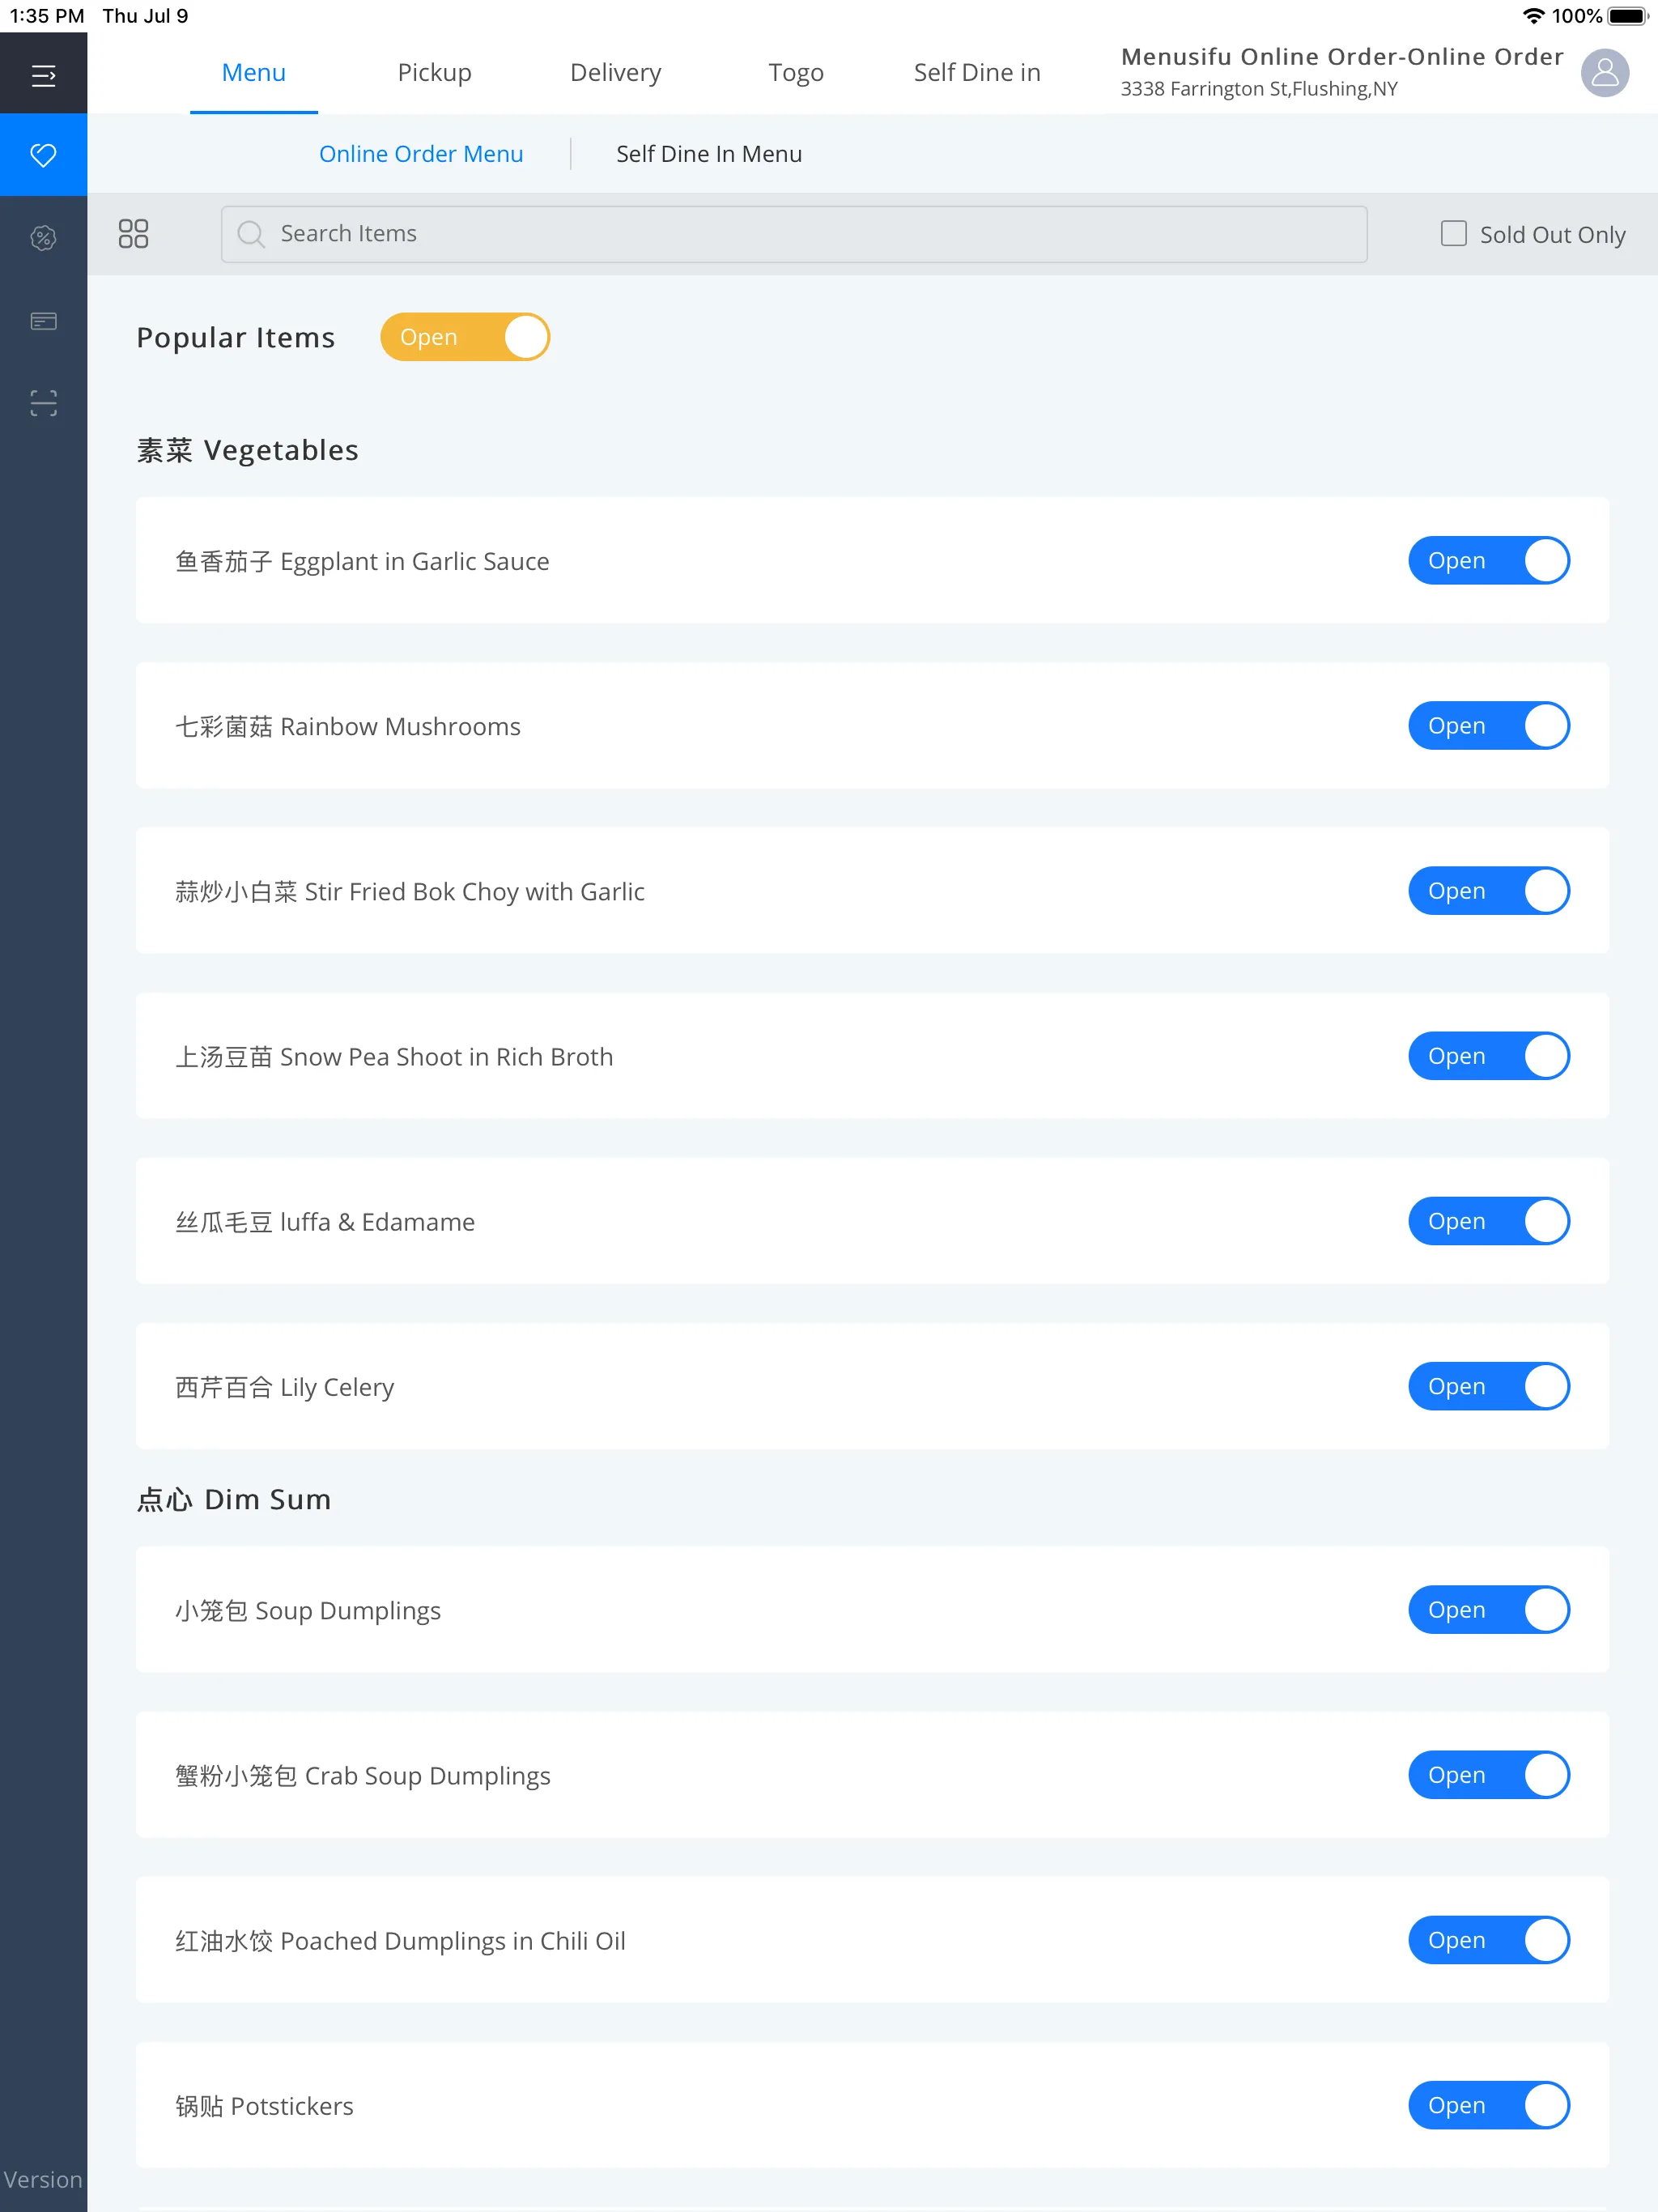The height and width of the screenshot is (2212, 1658).
Task: Check the Sold Out Only checkbox
Action: coord(1451,233)
